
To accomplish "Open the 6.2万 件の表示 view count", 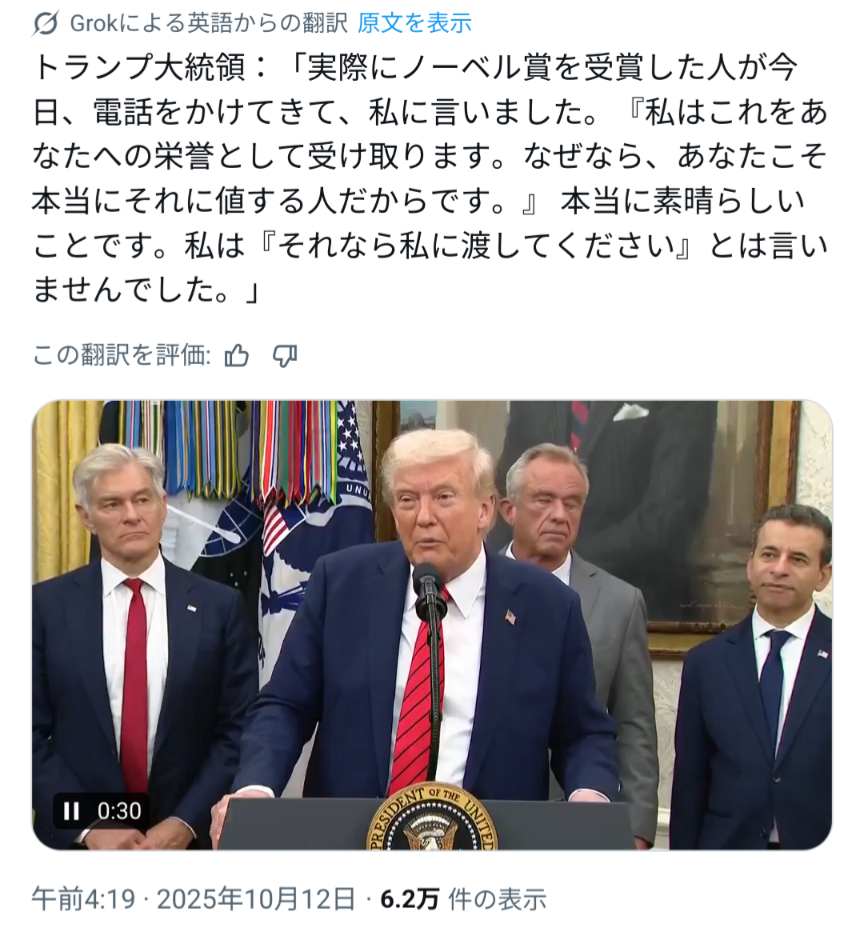I will 463,899.
